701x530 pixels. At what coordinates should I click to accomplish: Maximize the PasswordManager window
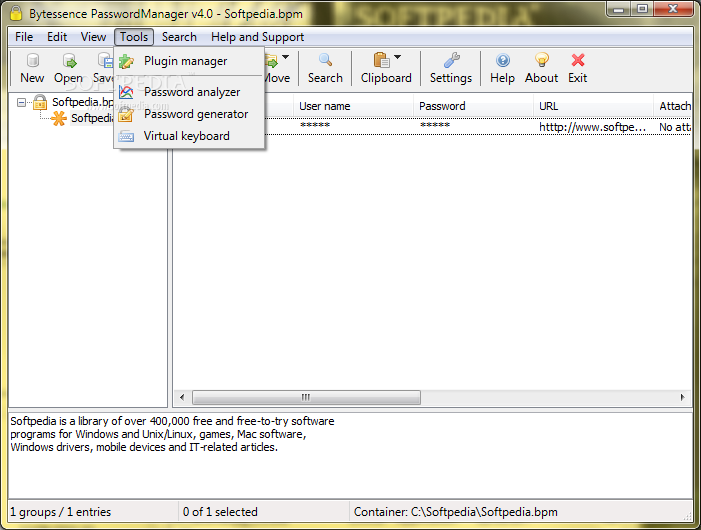(x=642, y=9)
